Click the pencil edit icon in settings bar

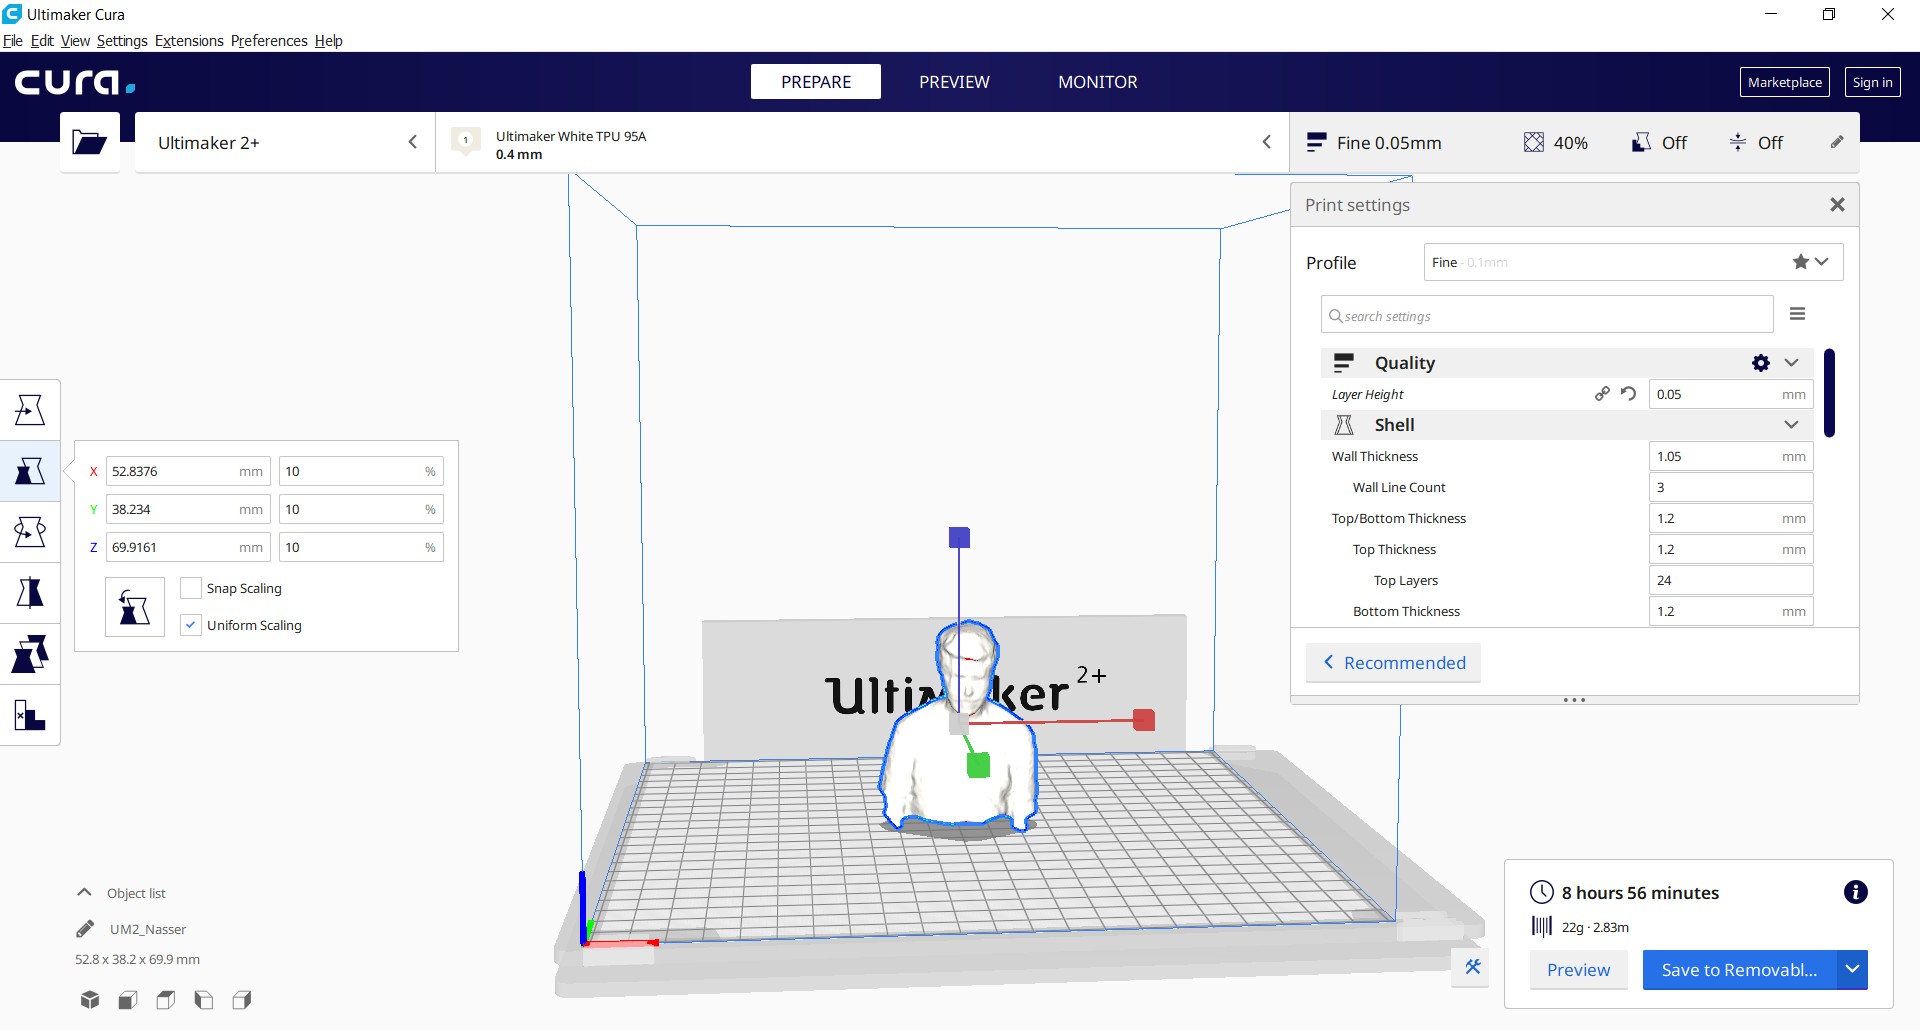pyautogui.click(x=1837, y=142)
